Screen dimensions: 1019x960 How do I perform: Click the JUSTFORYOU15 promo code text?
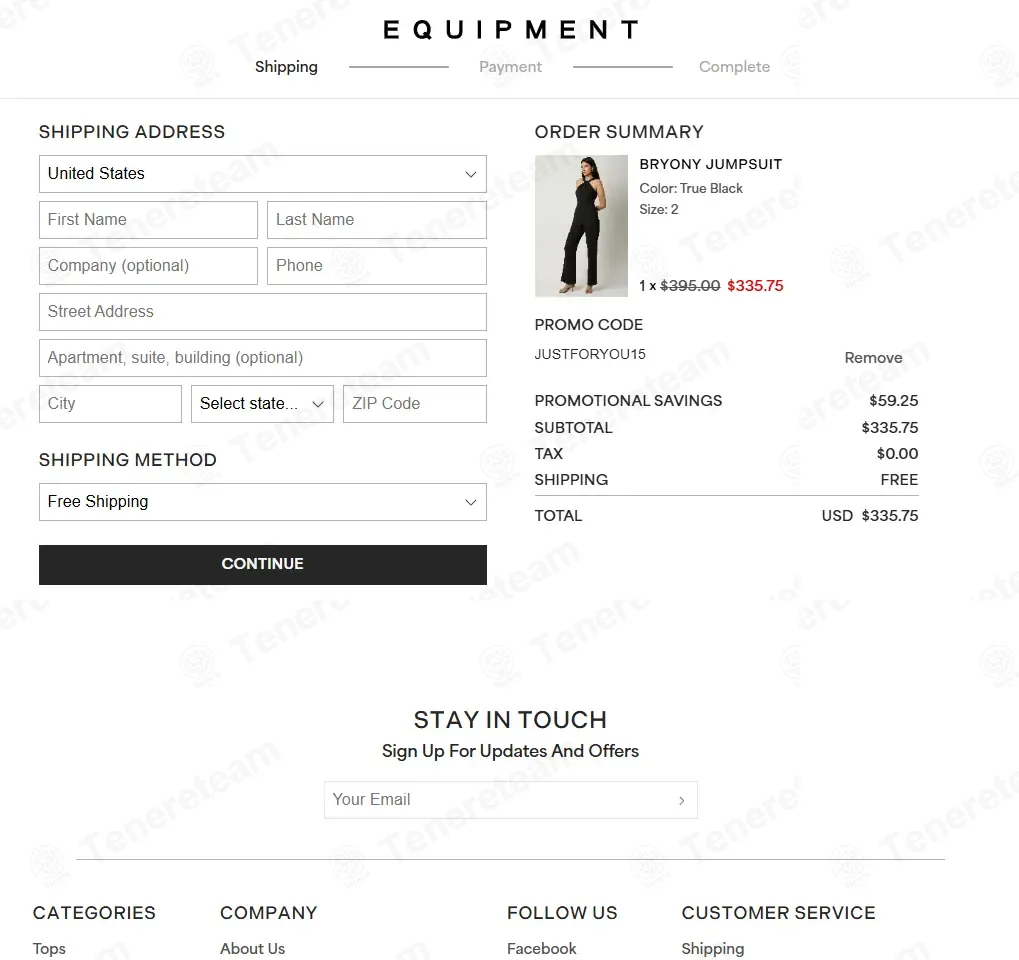pos(590,354)
